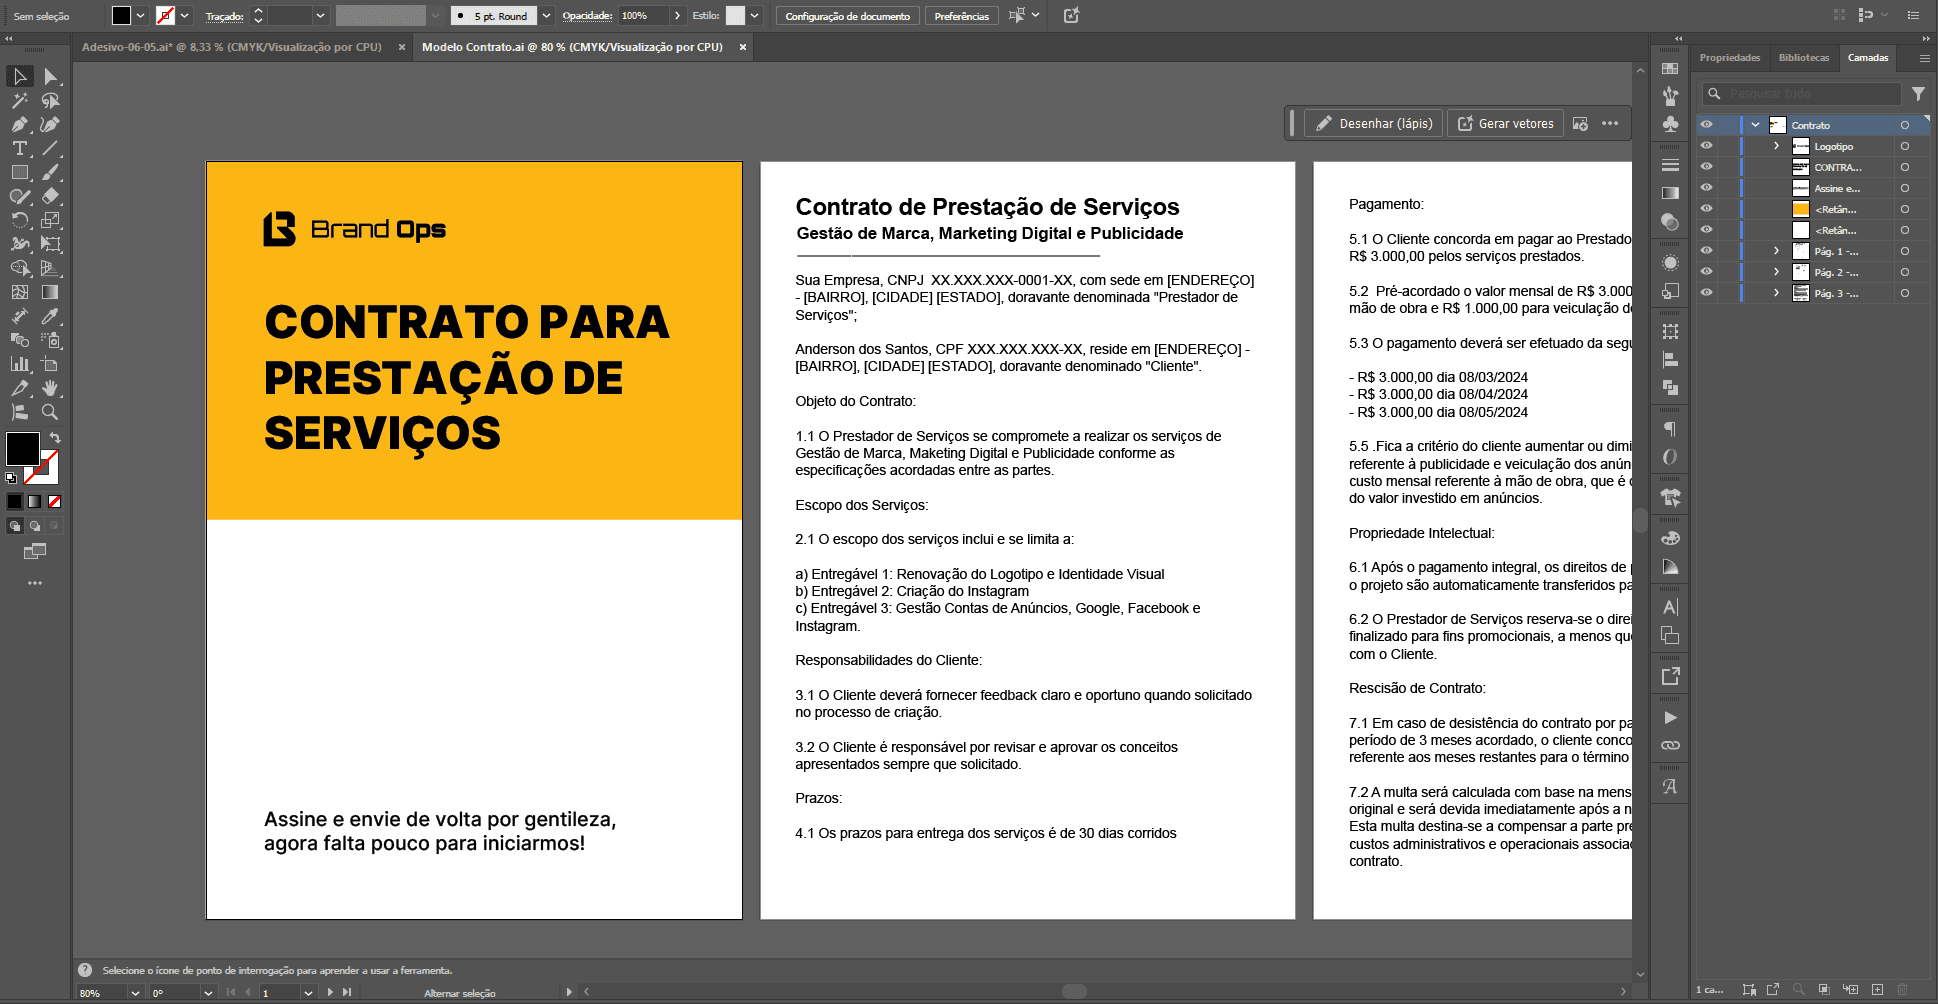Click the Gerar vetores button
Viewport: 1938px width, 1004px height.
1505,124
